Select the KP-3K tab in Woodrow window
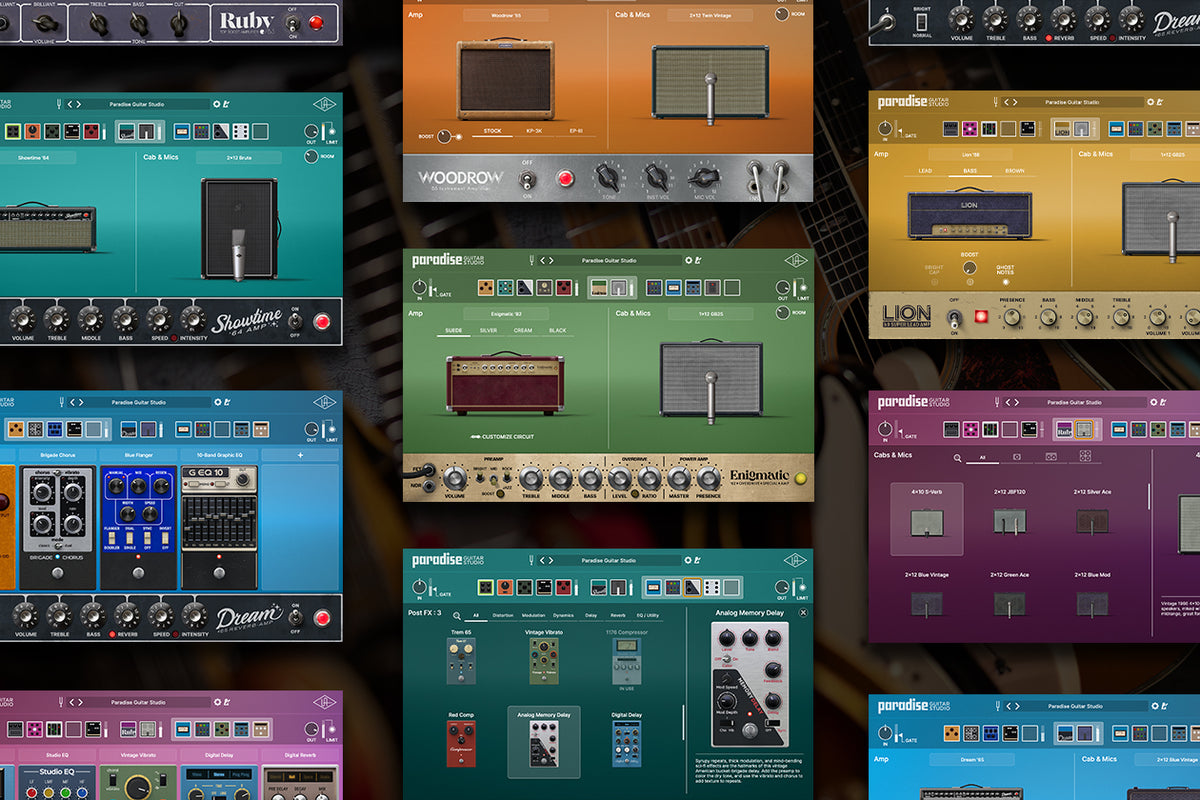The width and height of the screenshot is (1200, 800). pos(534,130)
